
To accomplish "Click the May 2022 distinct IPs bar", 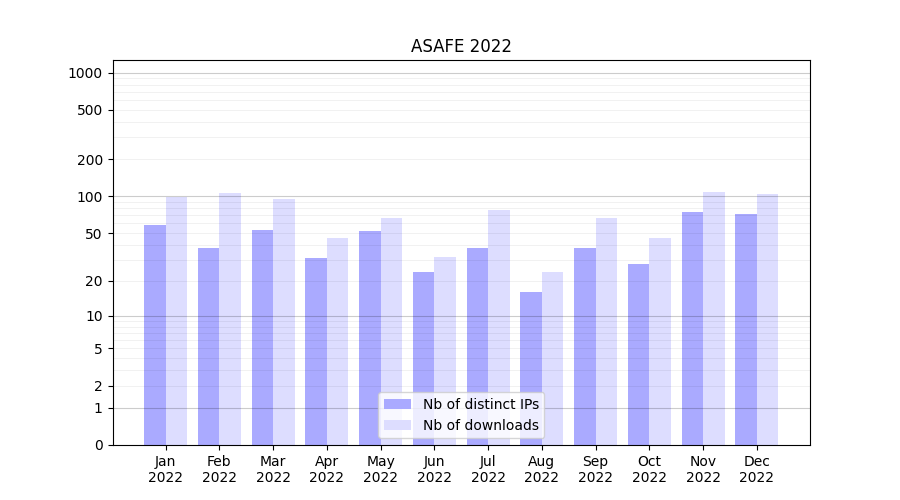I will 370,338.
